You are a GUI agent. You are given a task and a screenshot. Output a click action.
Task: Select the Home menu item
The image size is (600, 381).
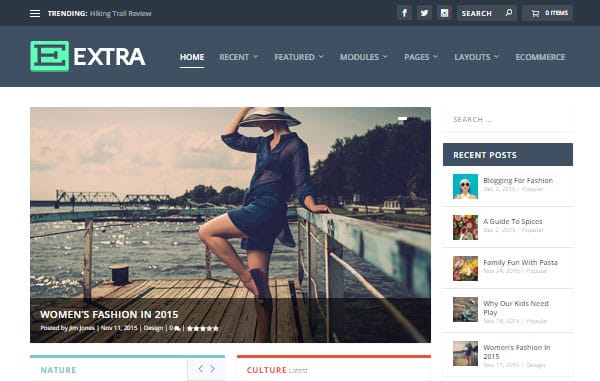pos(192,57)
